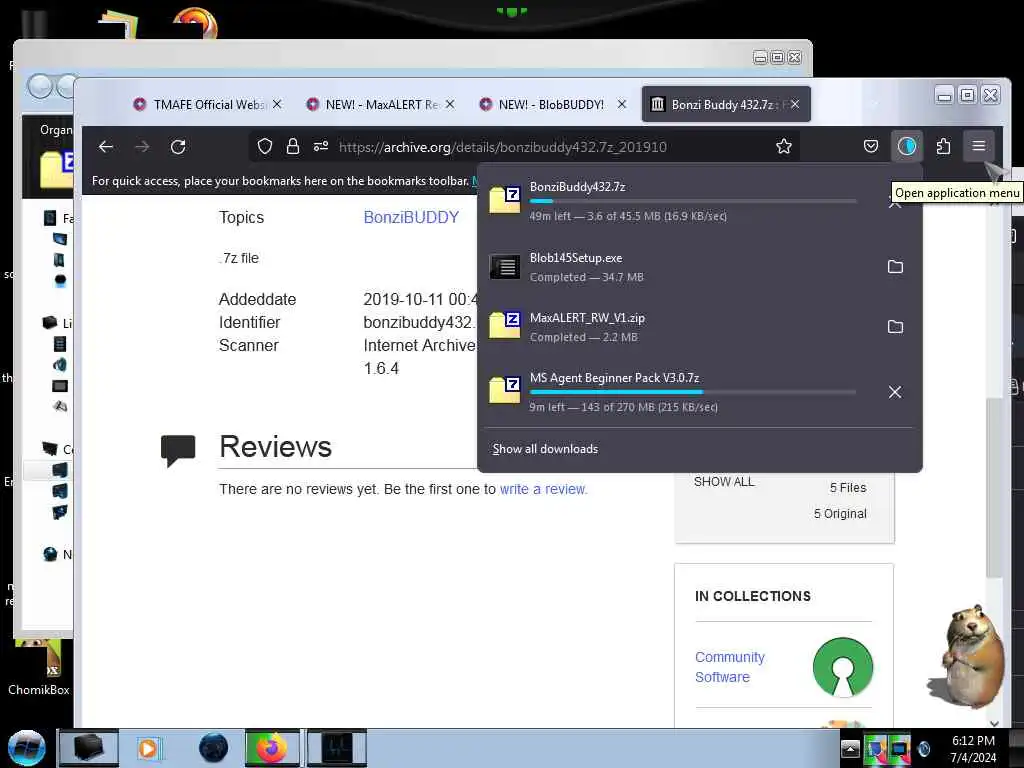Screen dimensions: 1024x768
Task: Click Show all downloads
Action: 545,449
